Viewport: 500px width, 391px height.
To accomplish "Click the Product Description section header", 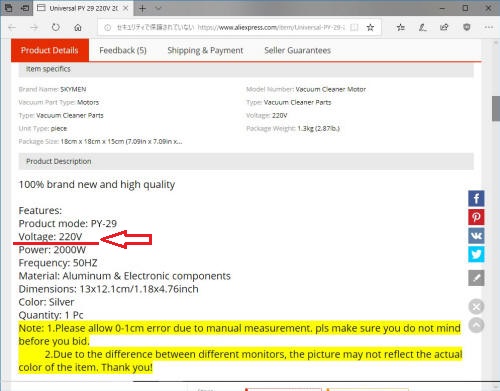I will click(x=246, y=161).
